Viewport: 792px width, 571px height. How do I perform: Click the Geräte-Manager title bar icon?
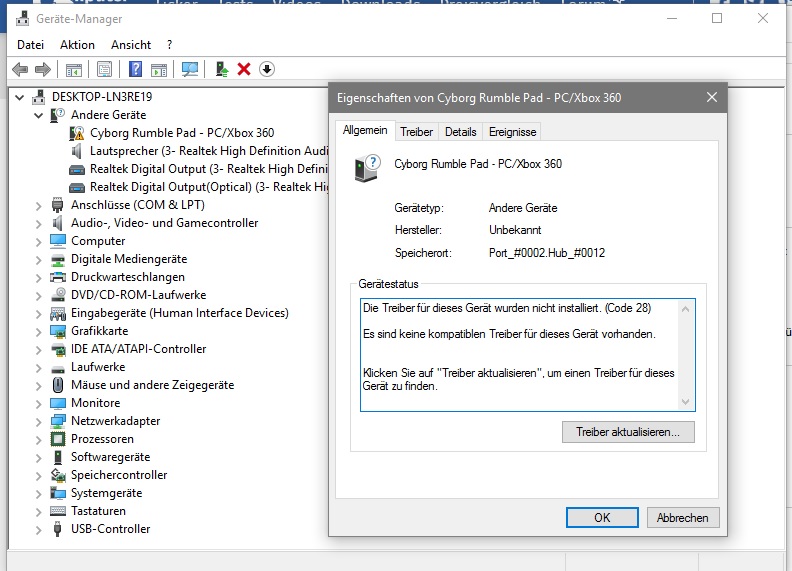23,19
